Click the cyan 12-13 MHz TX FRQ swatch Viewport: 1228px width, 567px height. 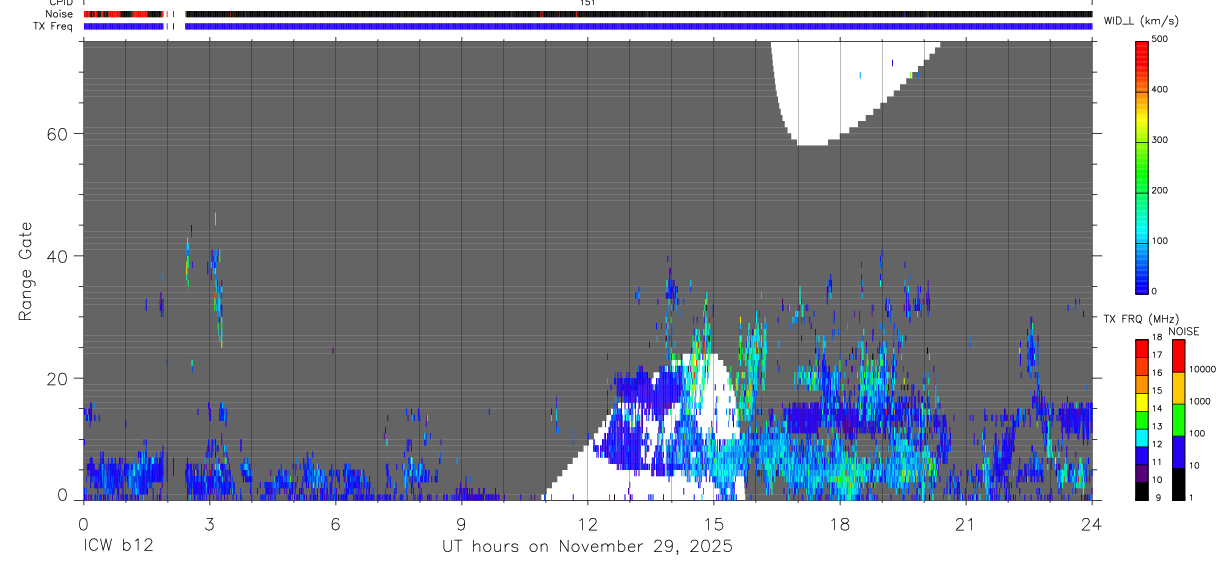click(1141, 438)
